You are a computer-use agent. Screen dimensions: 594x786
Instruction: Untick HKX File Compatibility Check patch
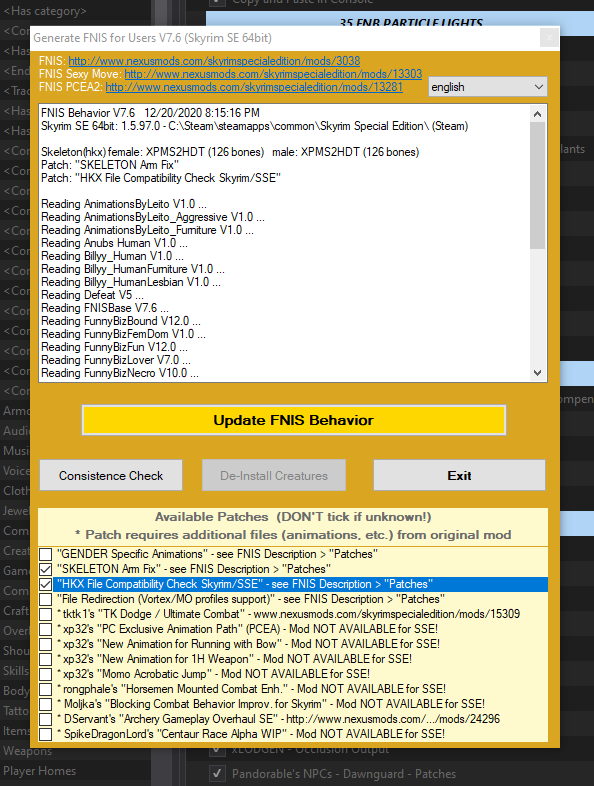[46, 584]
